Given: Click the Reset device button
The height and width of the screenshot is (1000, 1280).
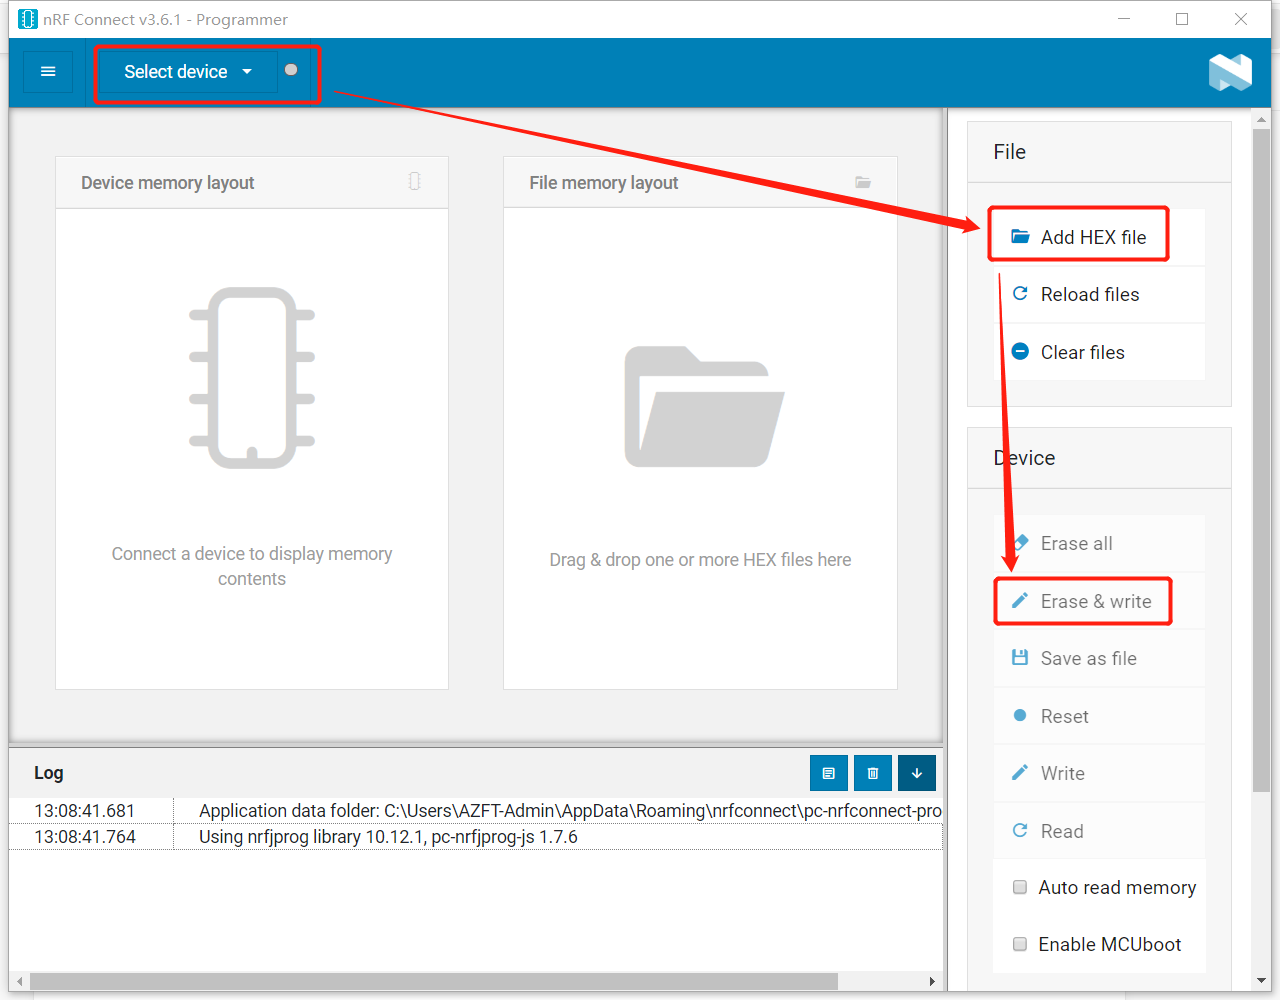Looking at the screenshot, I should [x=1099, y=716].
